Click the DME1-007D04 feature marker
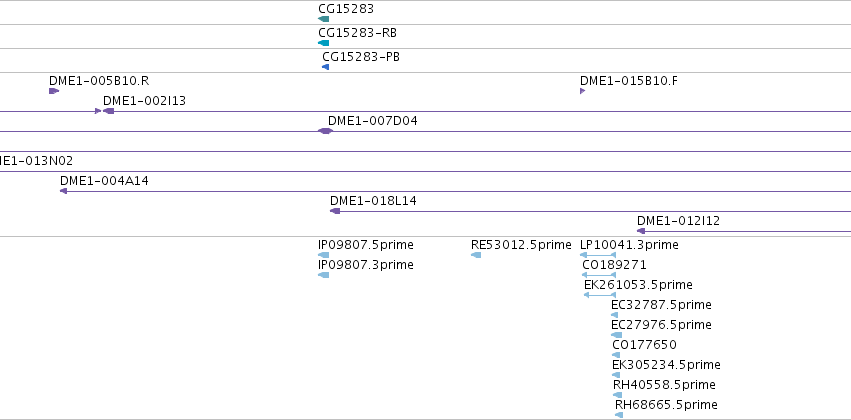 click(325, 131)
